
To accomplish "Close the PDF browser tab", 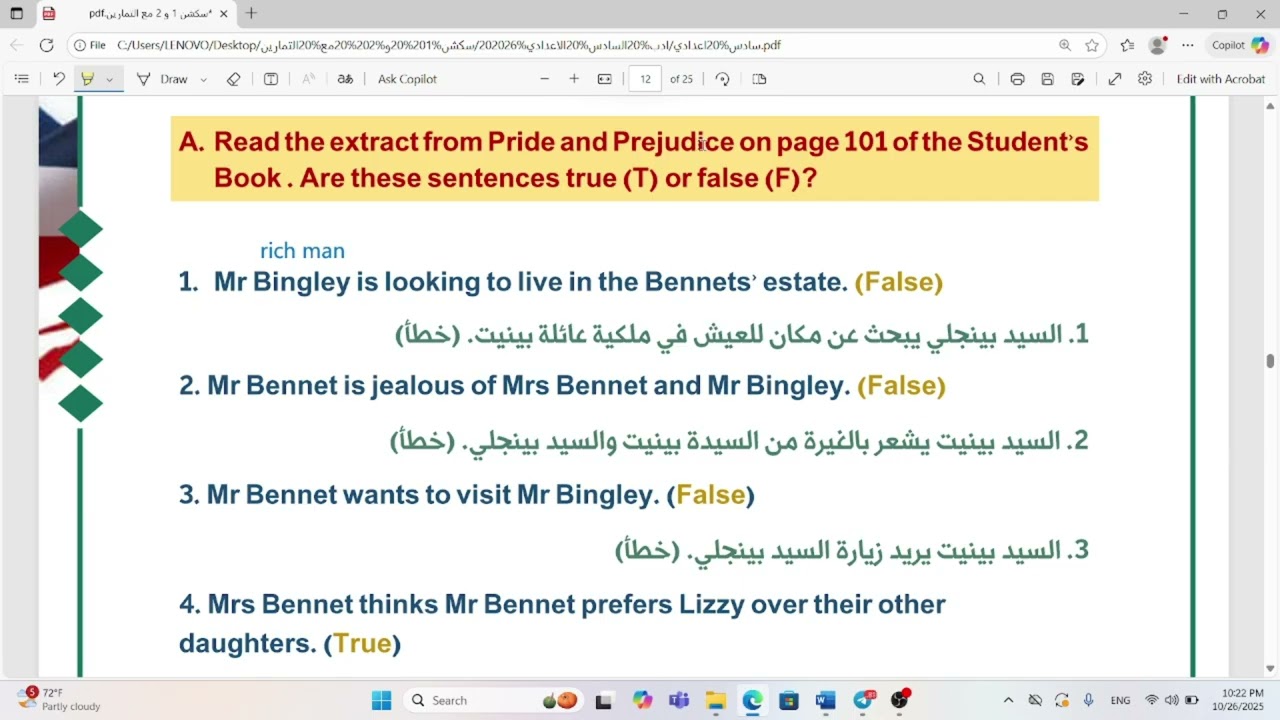I will click(224, 14).
